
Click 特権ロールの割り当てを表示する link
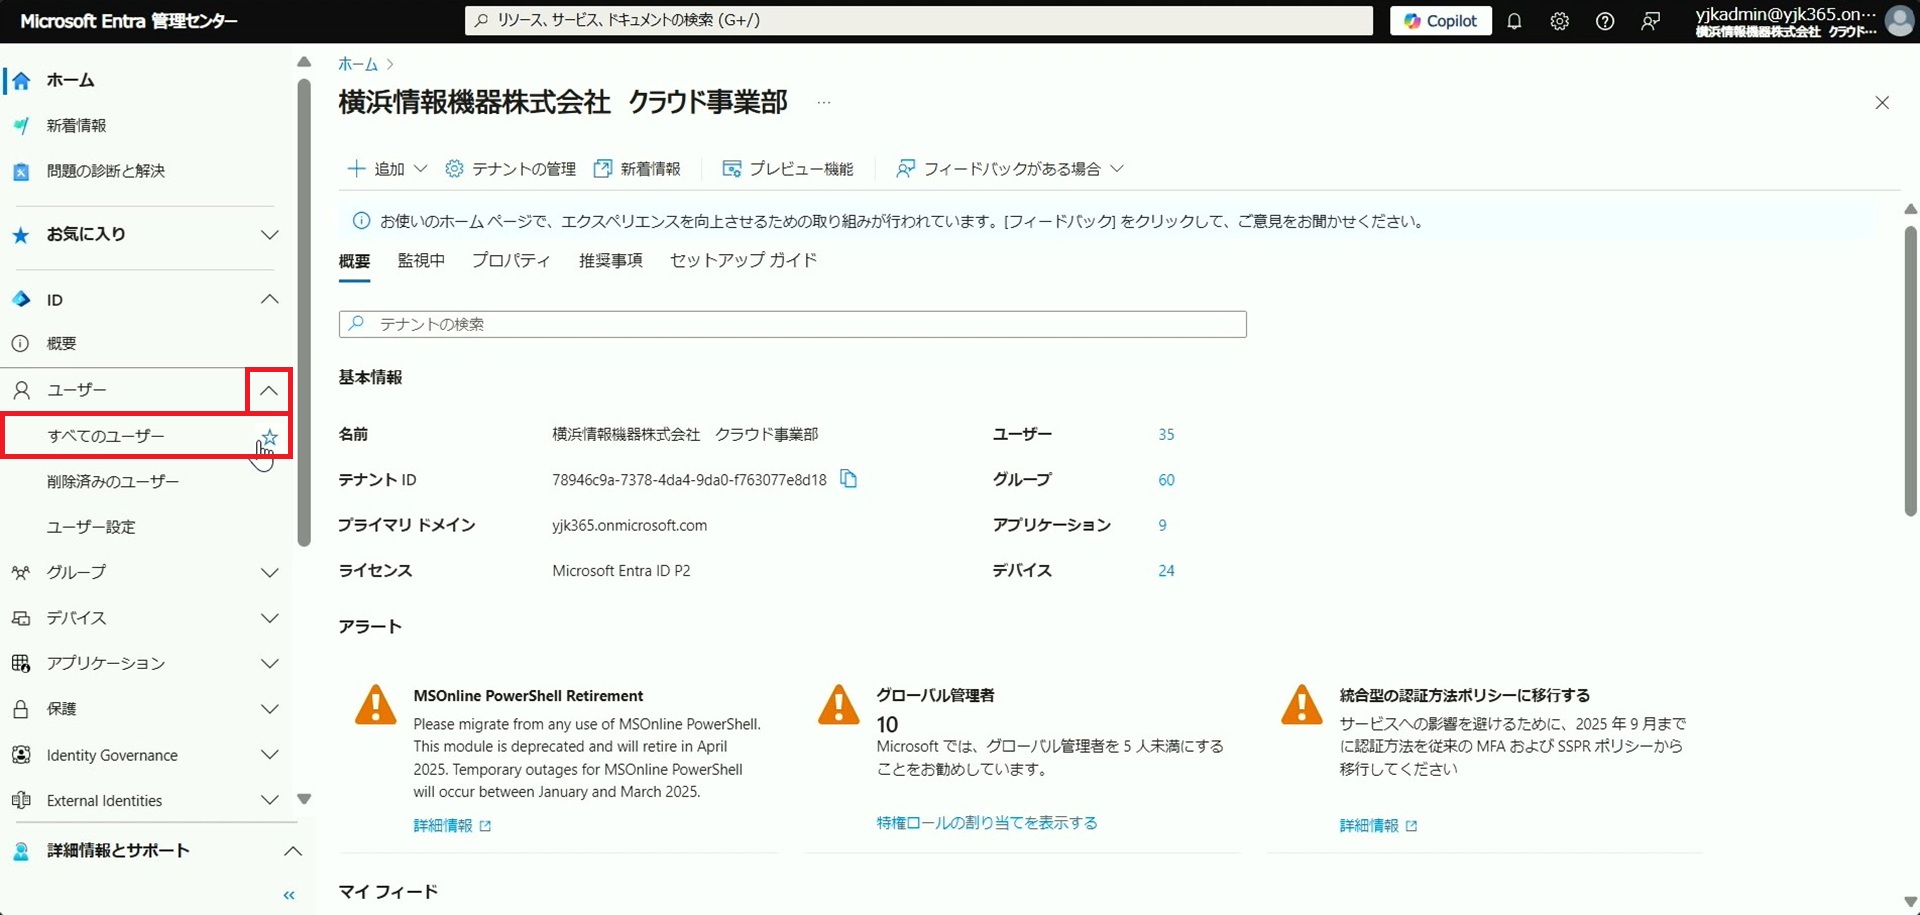click(x=987, y=823)
